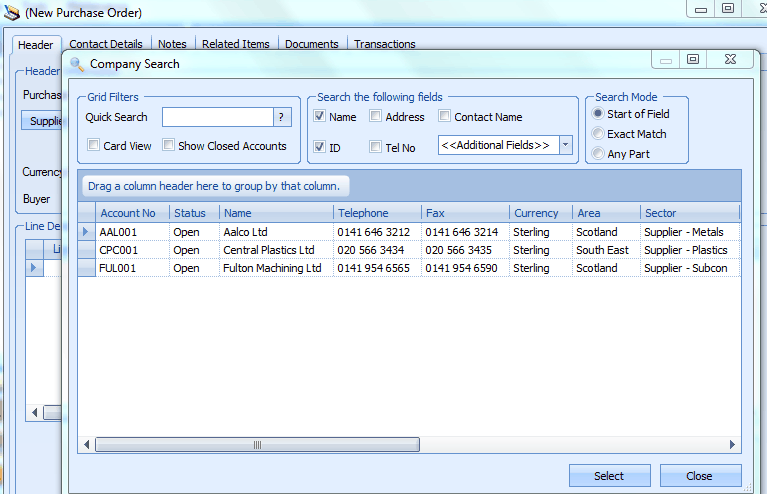Enable the Address search field checkbox
This screenshot has width=767, height=494.
pyautogui.click(x=376, y=117)
